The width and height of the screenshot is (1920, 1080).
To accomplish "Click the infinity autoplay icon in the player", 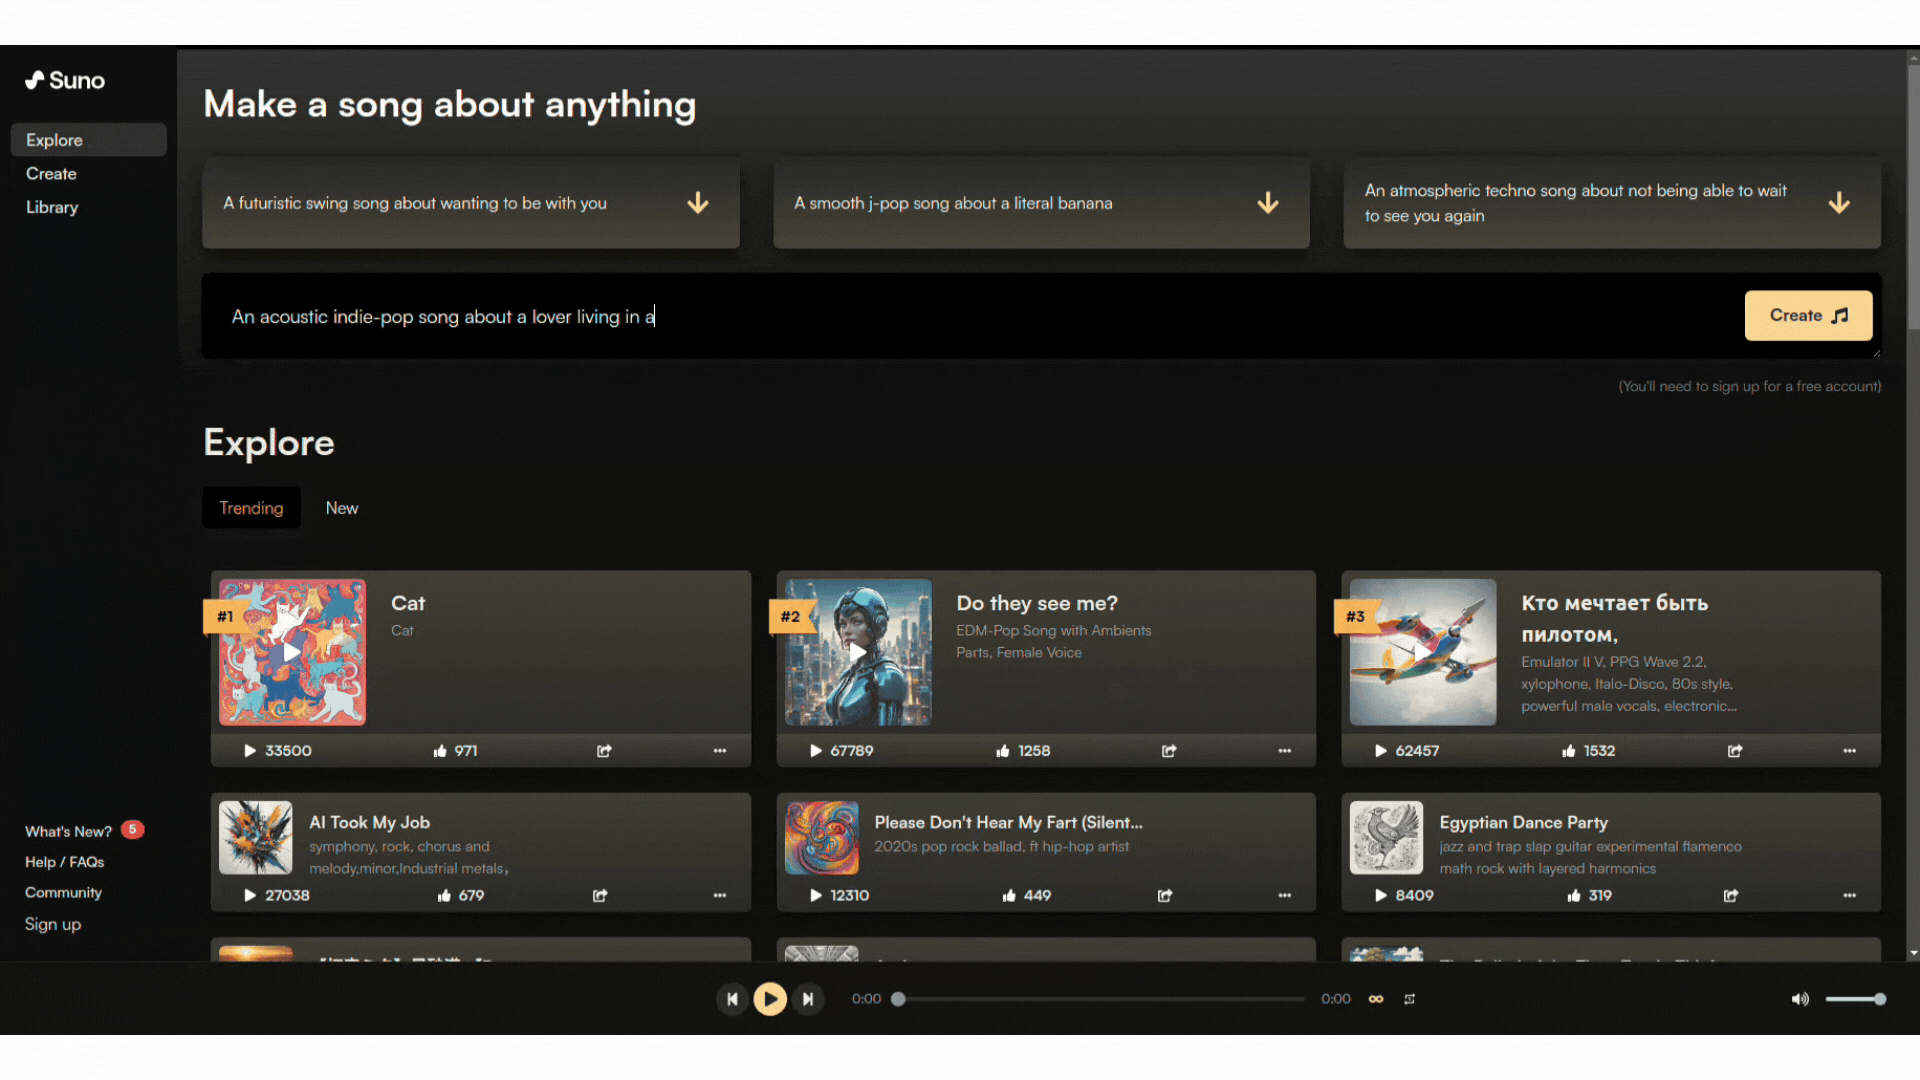I will tap(1376, 998).
